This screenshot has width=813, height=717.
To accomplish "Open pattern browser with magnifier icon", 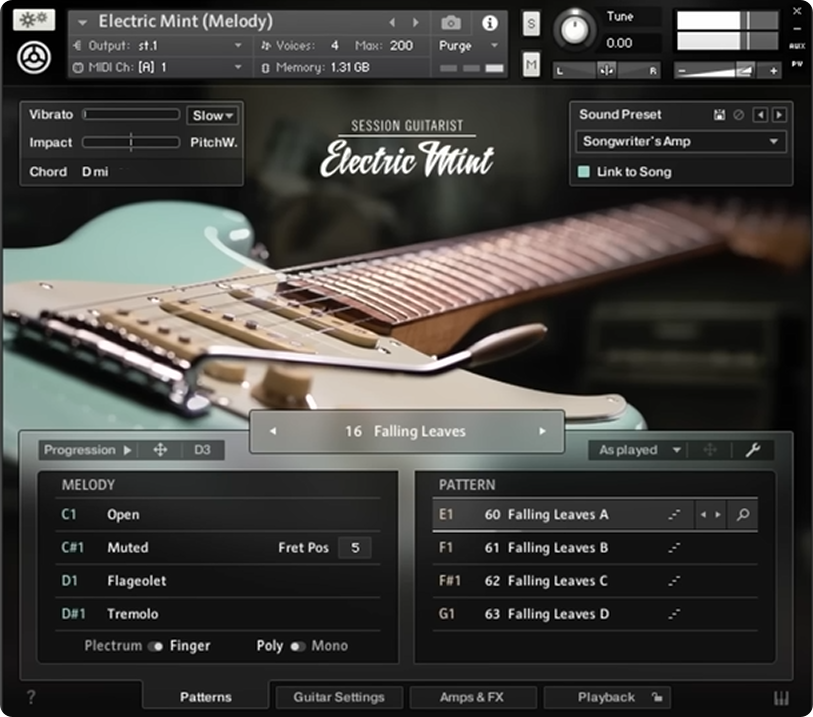I will pyautogui.click(x=742, y=514).
